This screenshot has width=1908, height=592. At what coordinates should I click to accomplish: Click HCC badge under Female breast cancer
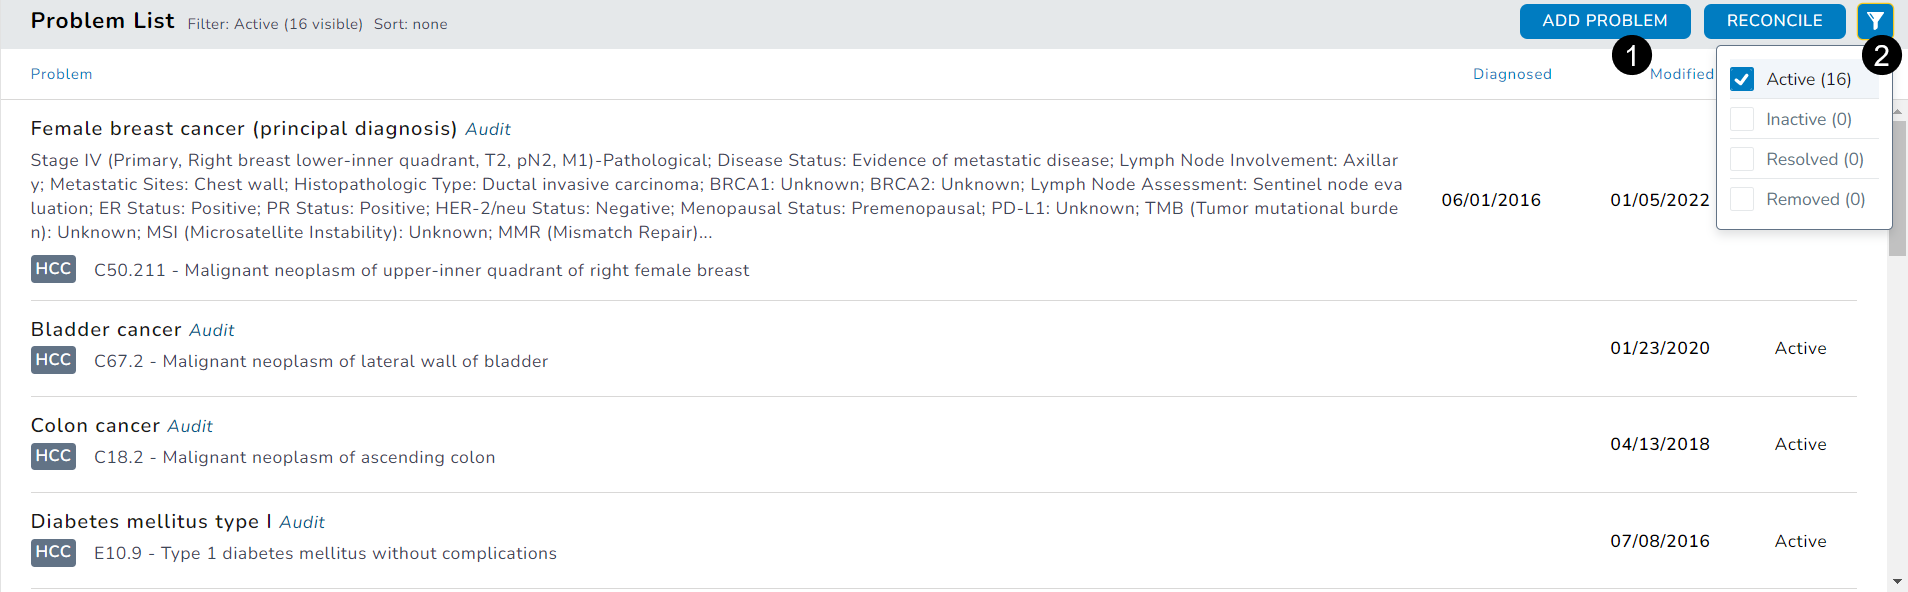[x=53, y=269]
